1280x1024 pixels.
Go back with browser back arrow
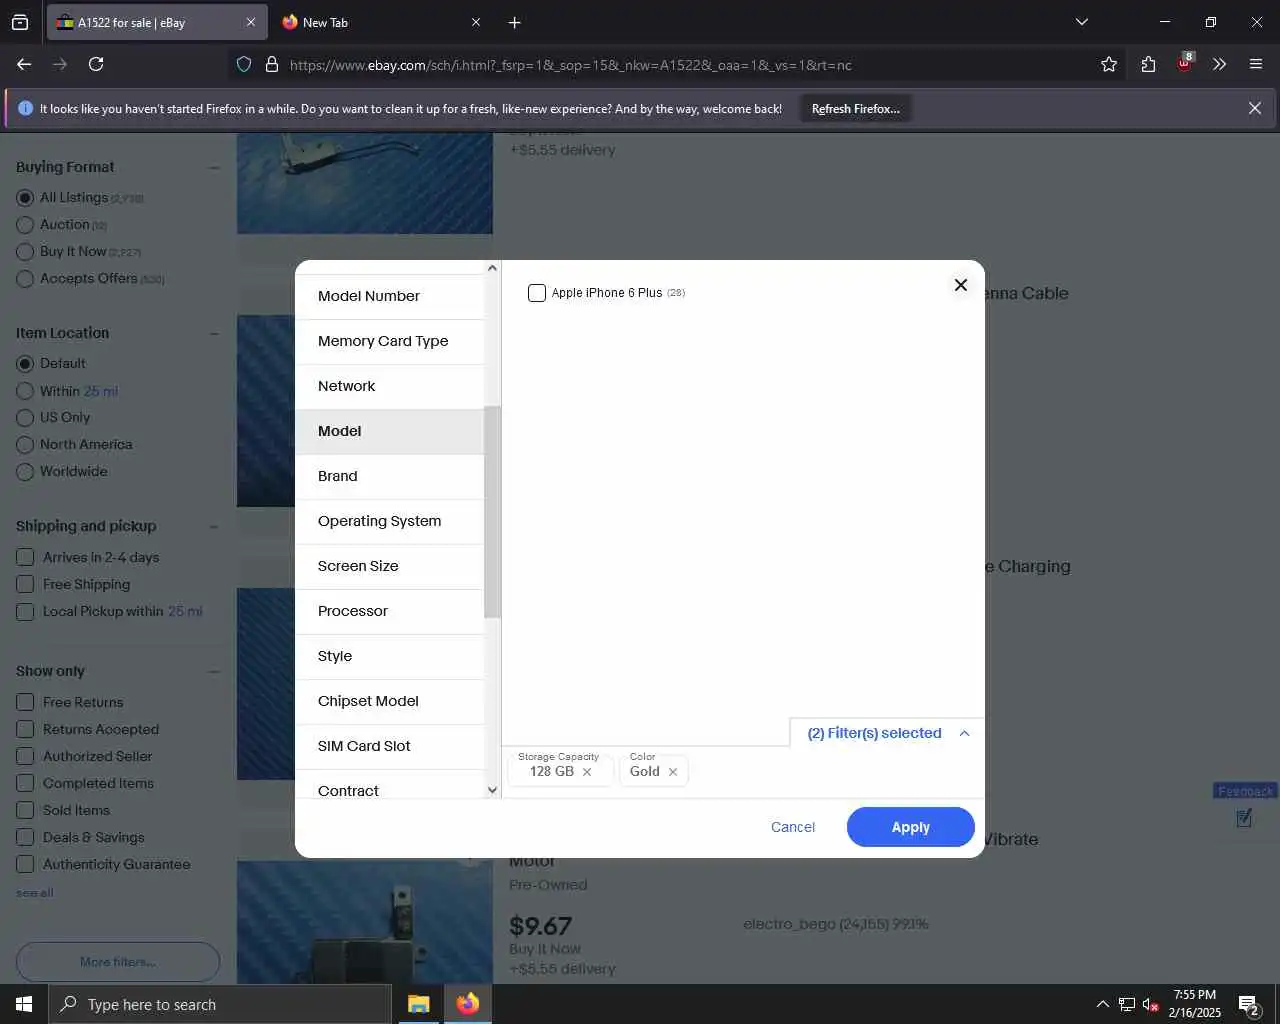(24, 64)
